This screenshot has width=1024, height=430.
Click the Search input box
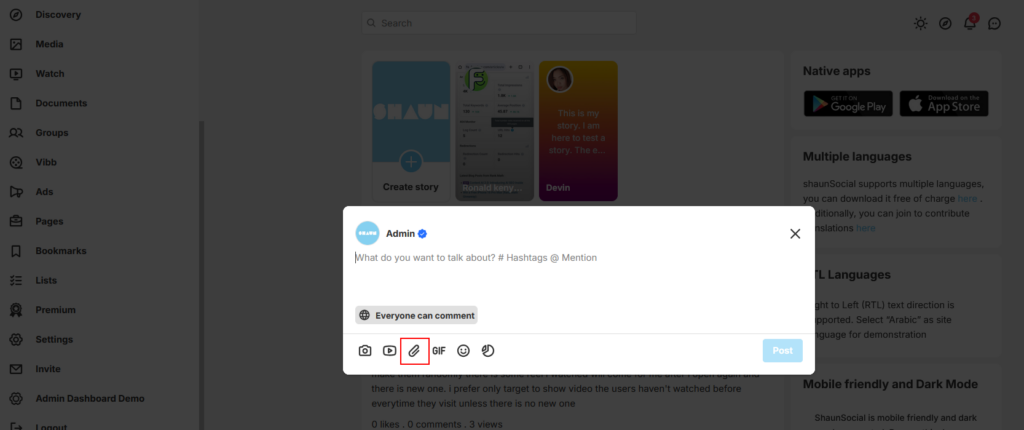499,23
